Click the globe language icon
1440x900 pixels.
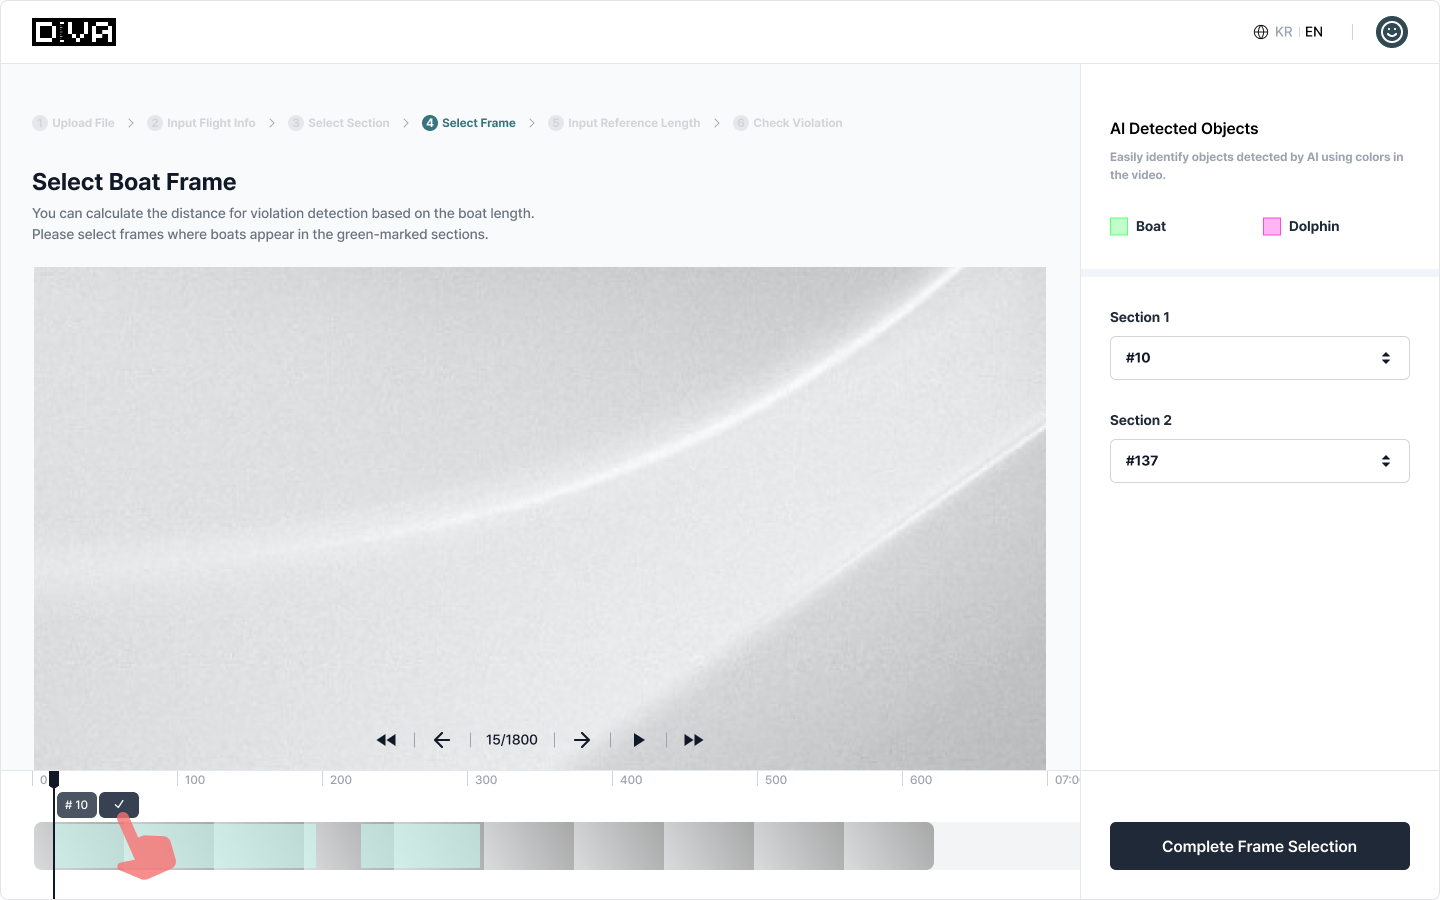click(x=1260, y=32)
